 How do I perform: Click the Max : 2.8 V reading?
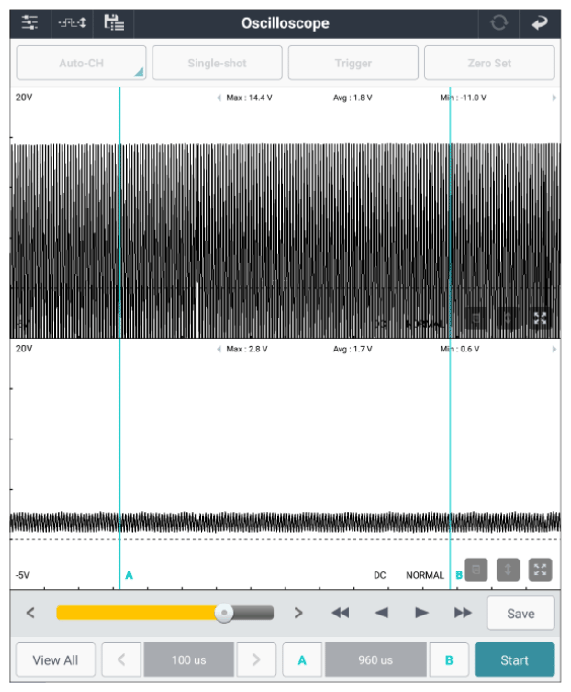click(247, 349)
